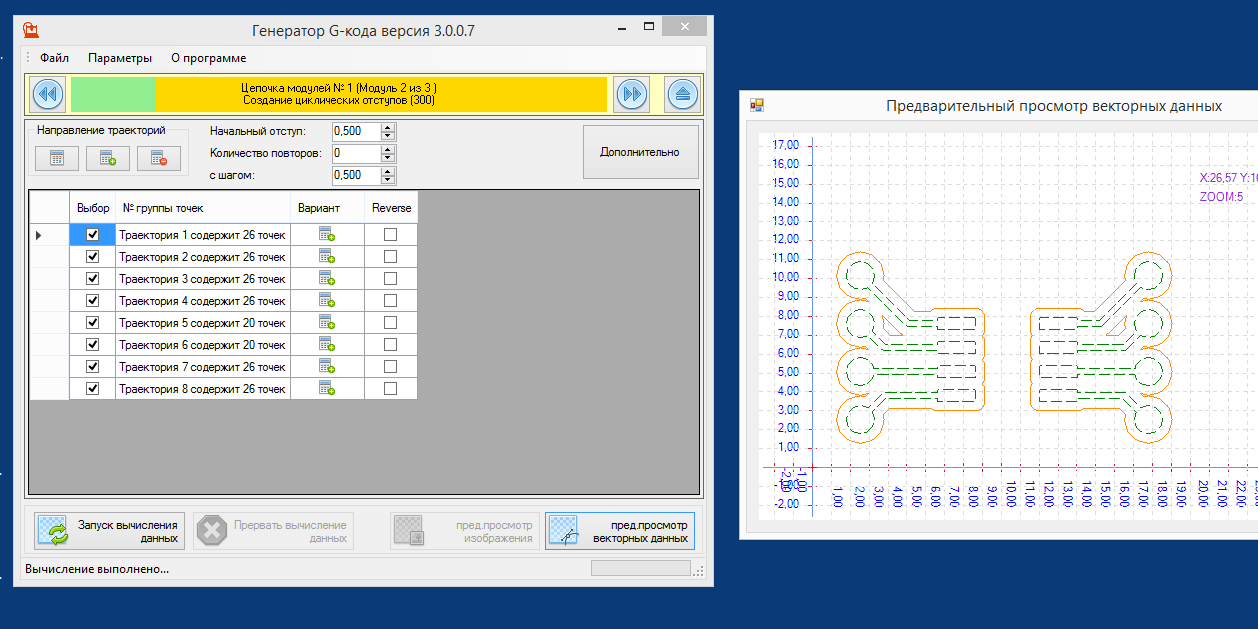Screen dimensions: 1258x629
Task: Open the Параметры menu
Action: pyautogui.click(x=120, y=58)
